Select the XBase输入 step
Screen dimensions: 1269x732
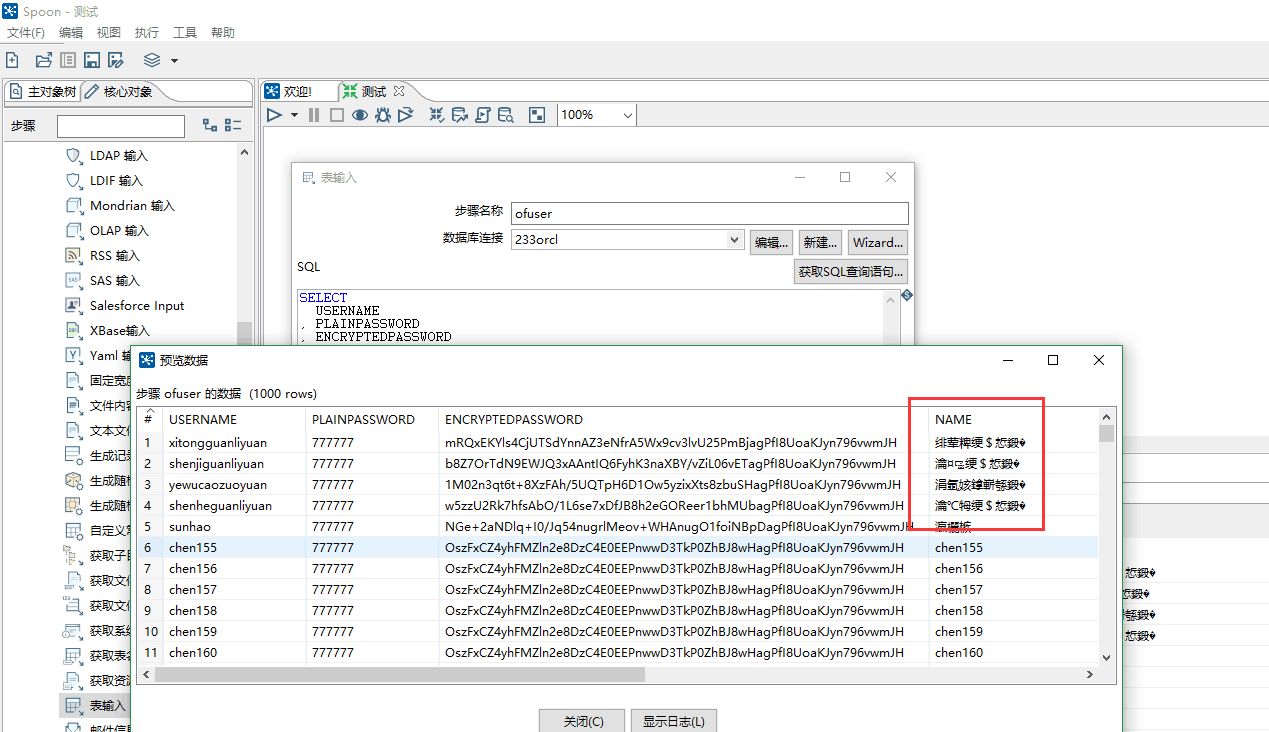[x=119, y=331]
